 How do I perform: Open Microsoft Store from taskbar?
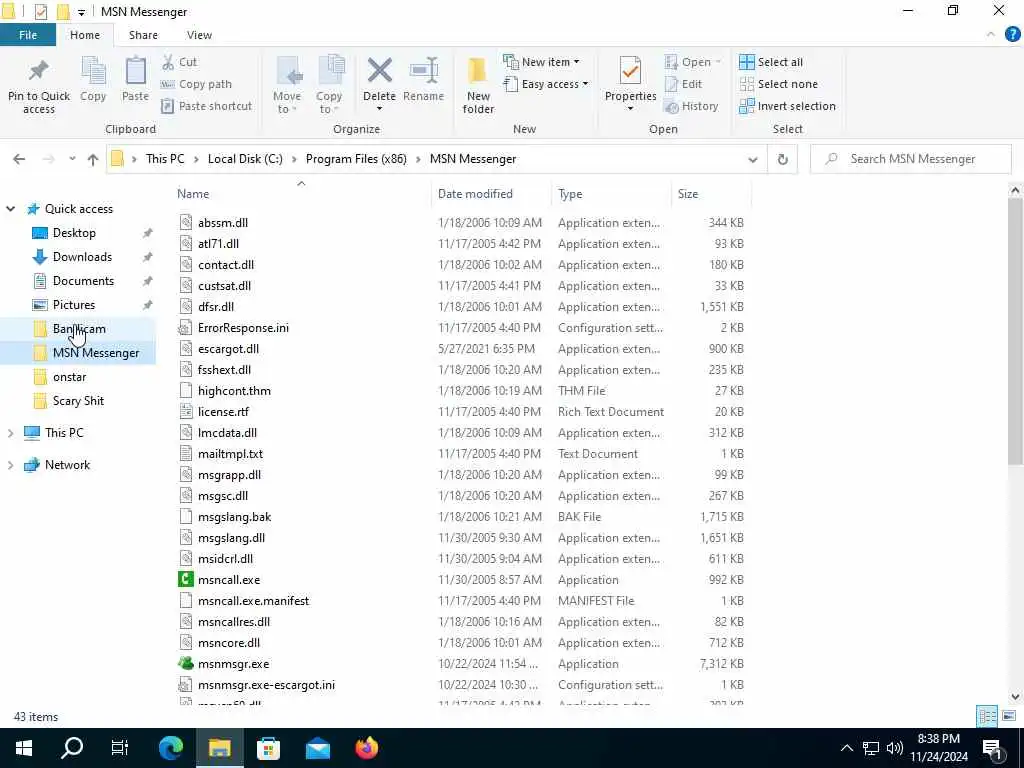pyautogui.click(x=268, y=748)
